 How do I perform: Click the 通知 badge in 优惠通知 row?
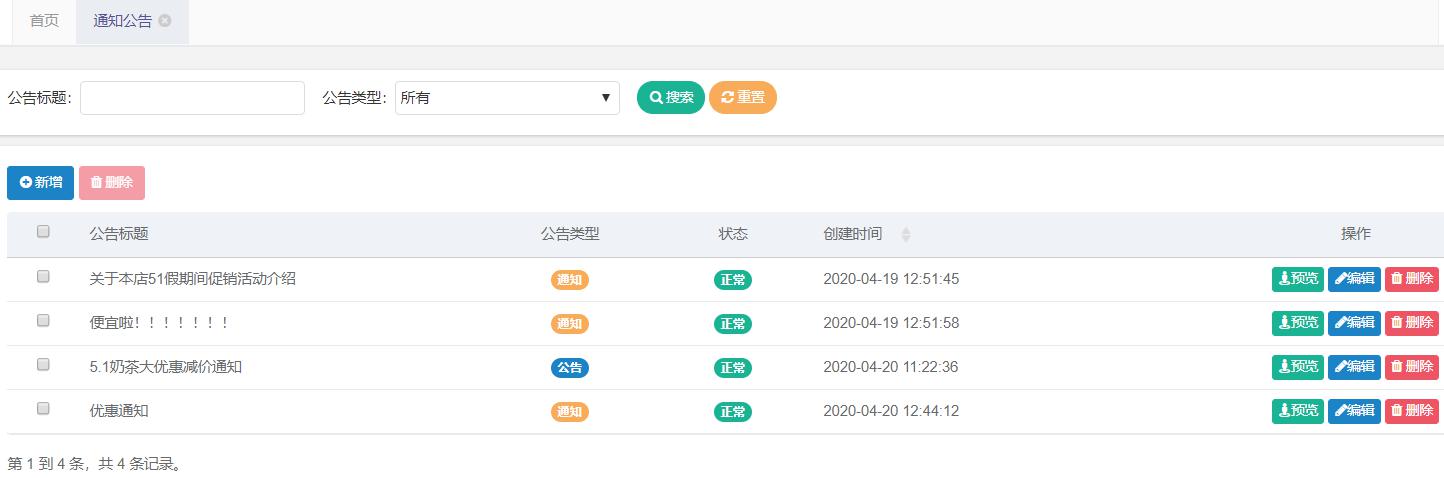[x=570, y=412]
